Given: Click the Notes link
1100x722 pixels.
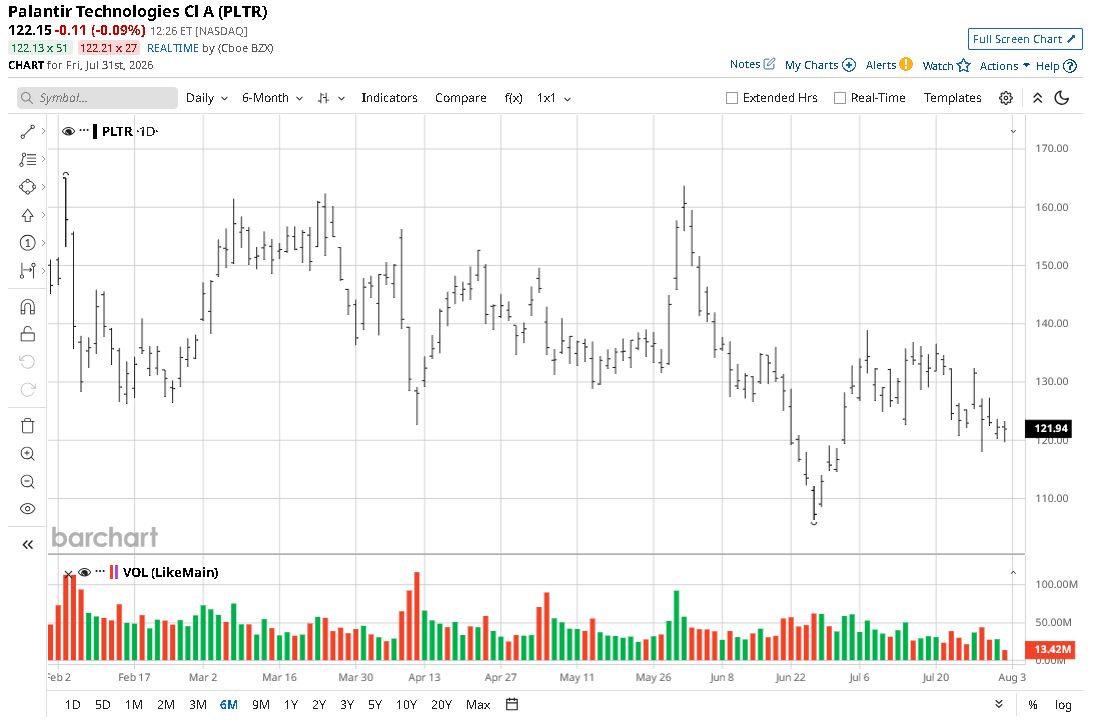Looking at the screenshot, I should [744, 64].
